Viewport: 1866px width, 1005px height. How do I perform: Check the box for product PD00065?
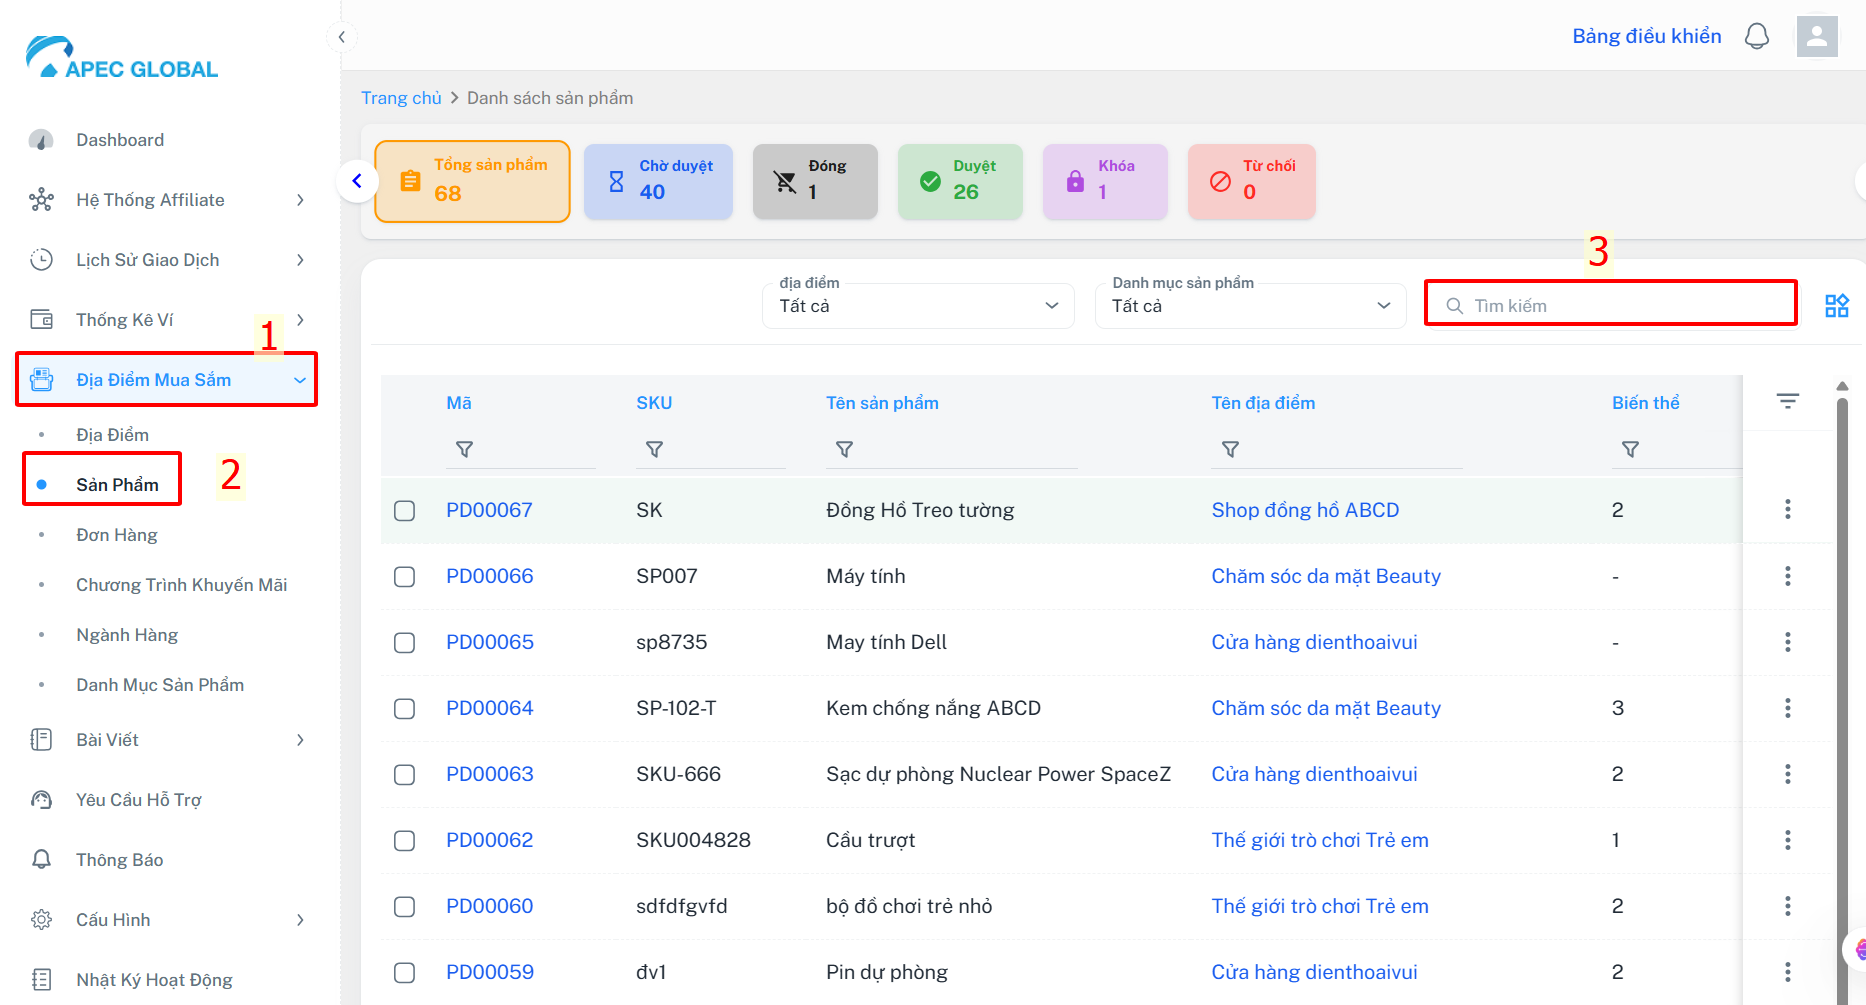tap(405, 643)
